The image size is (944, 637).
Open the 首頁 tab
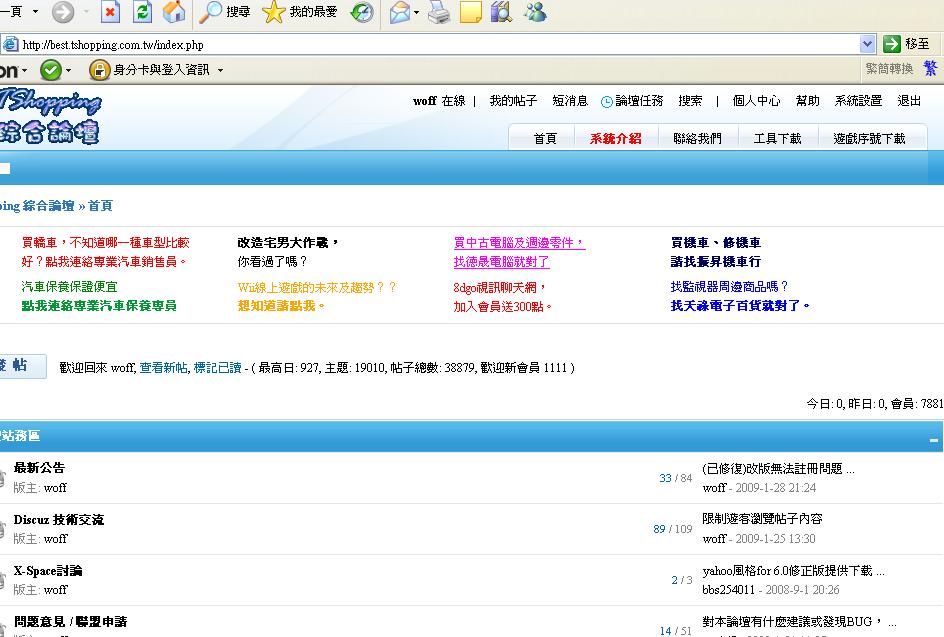pos(545,138)
